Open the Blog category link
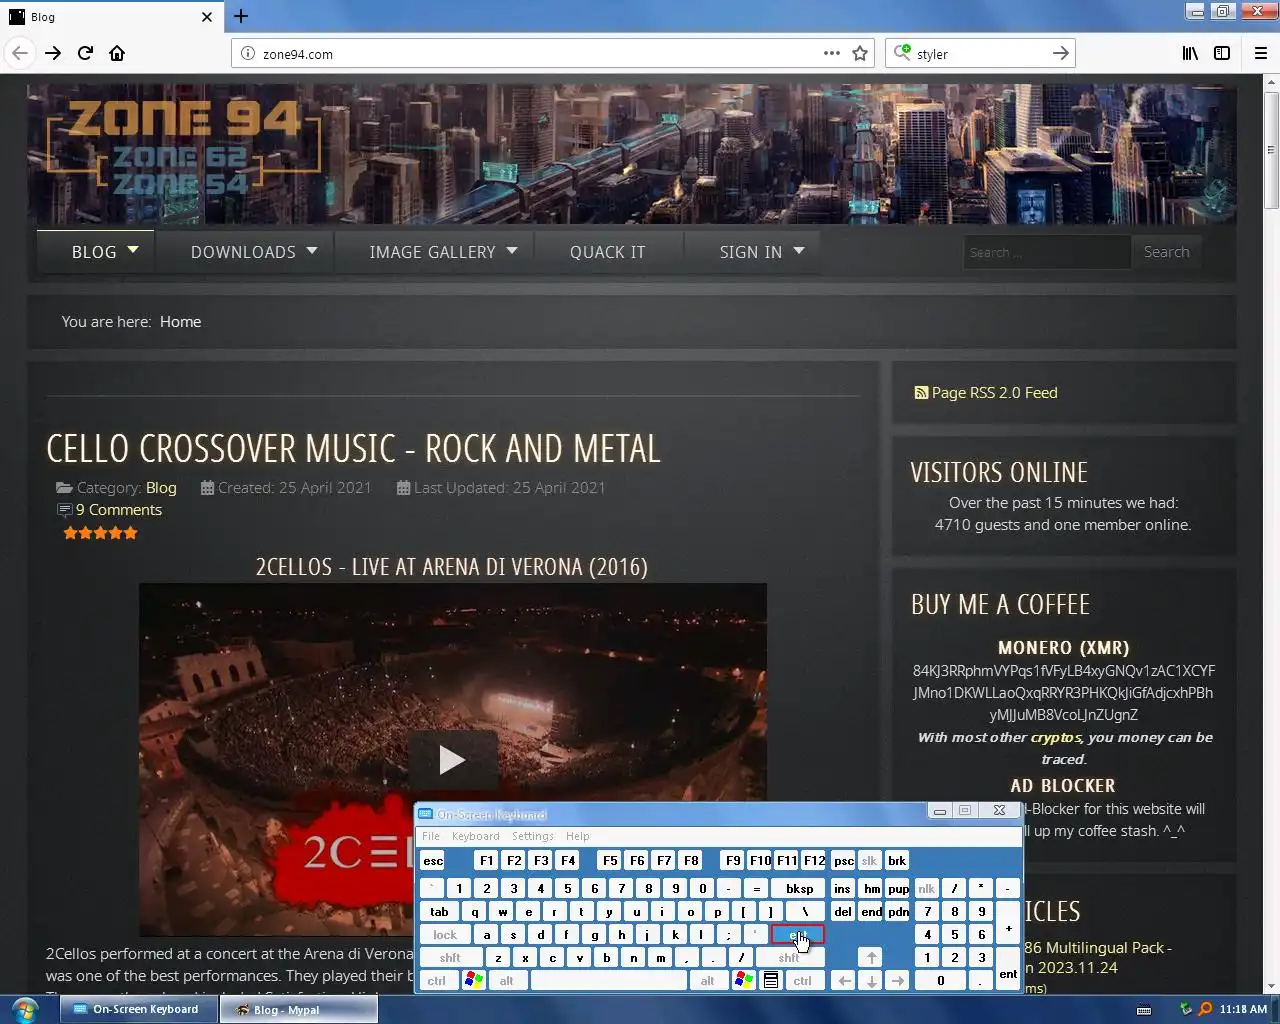The width and height of the screenshot is (1280, 1024). [x=161, y=488]
